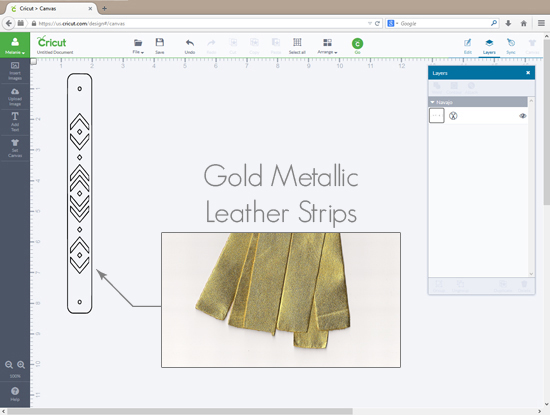
Task: Open the File dropdown menu
Action: (138, 46)
